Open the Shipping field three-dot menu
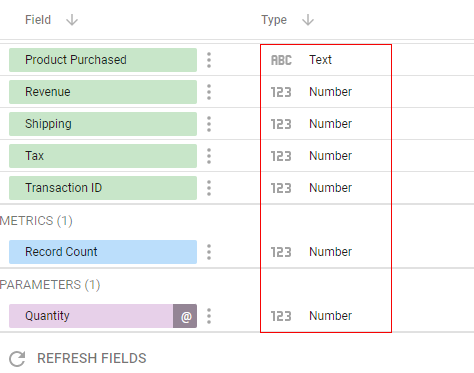Screen dimensions: 474x373 (209, 124)
